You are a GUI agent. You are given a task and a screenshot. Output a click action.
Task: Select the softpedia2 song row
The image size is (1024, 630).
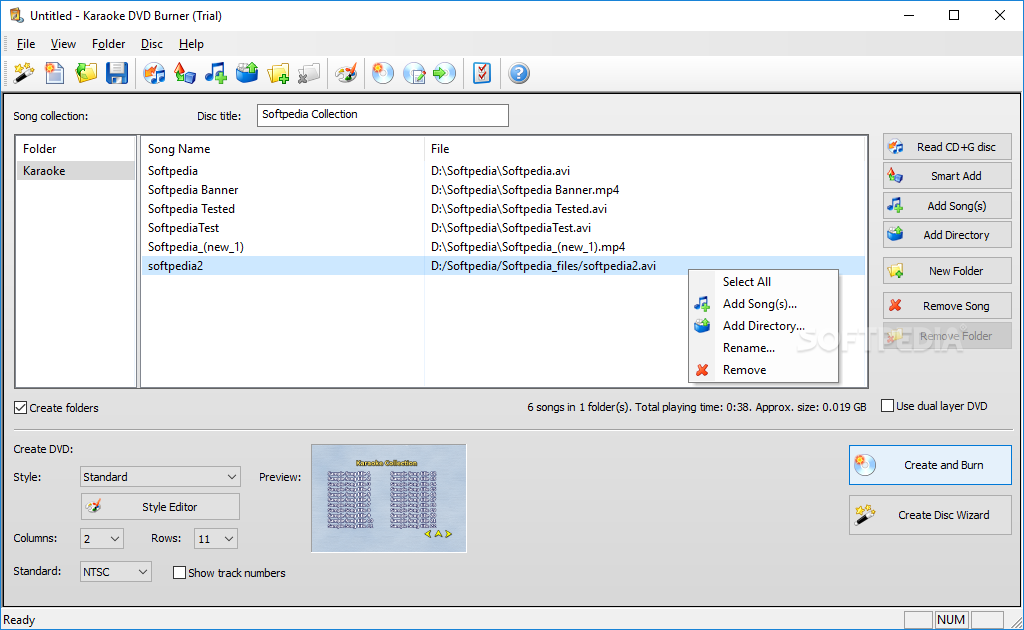(x=504, y=266)
